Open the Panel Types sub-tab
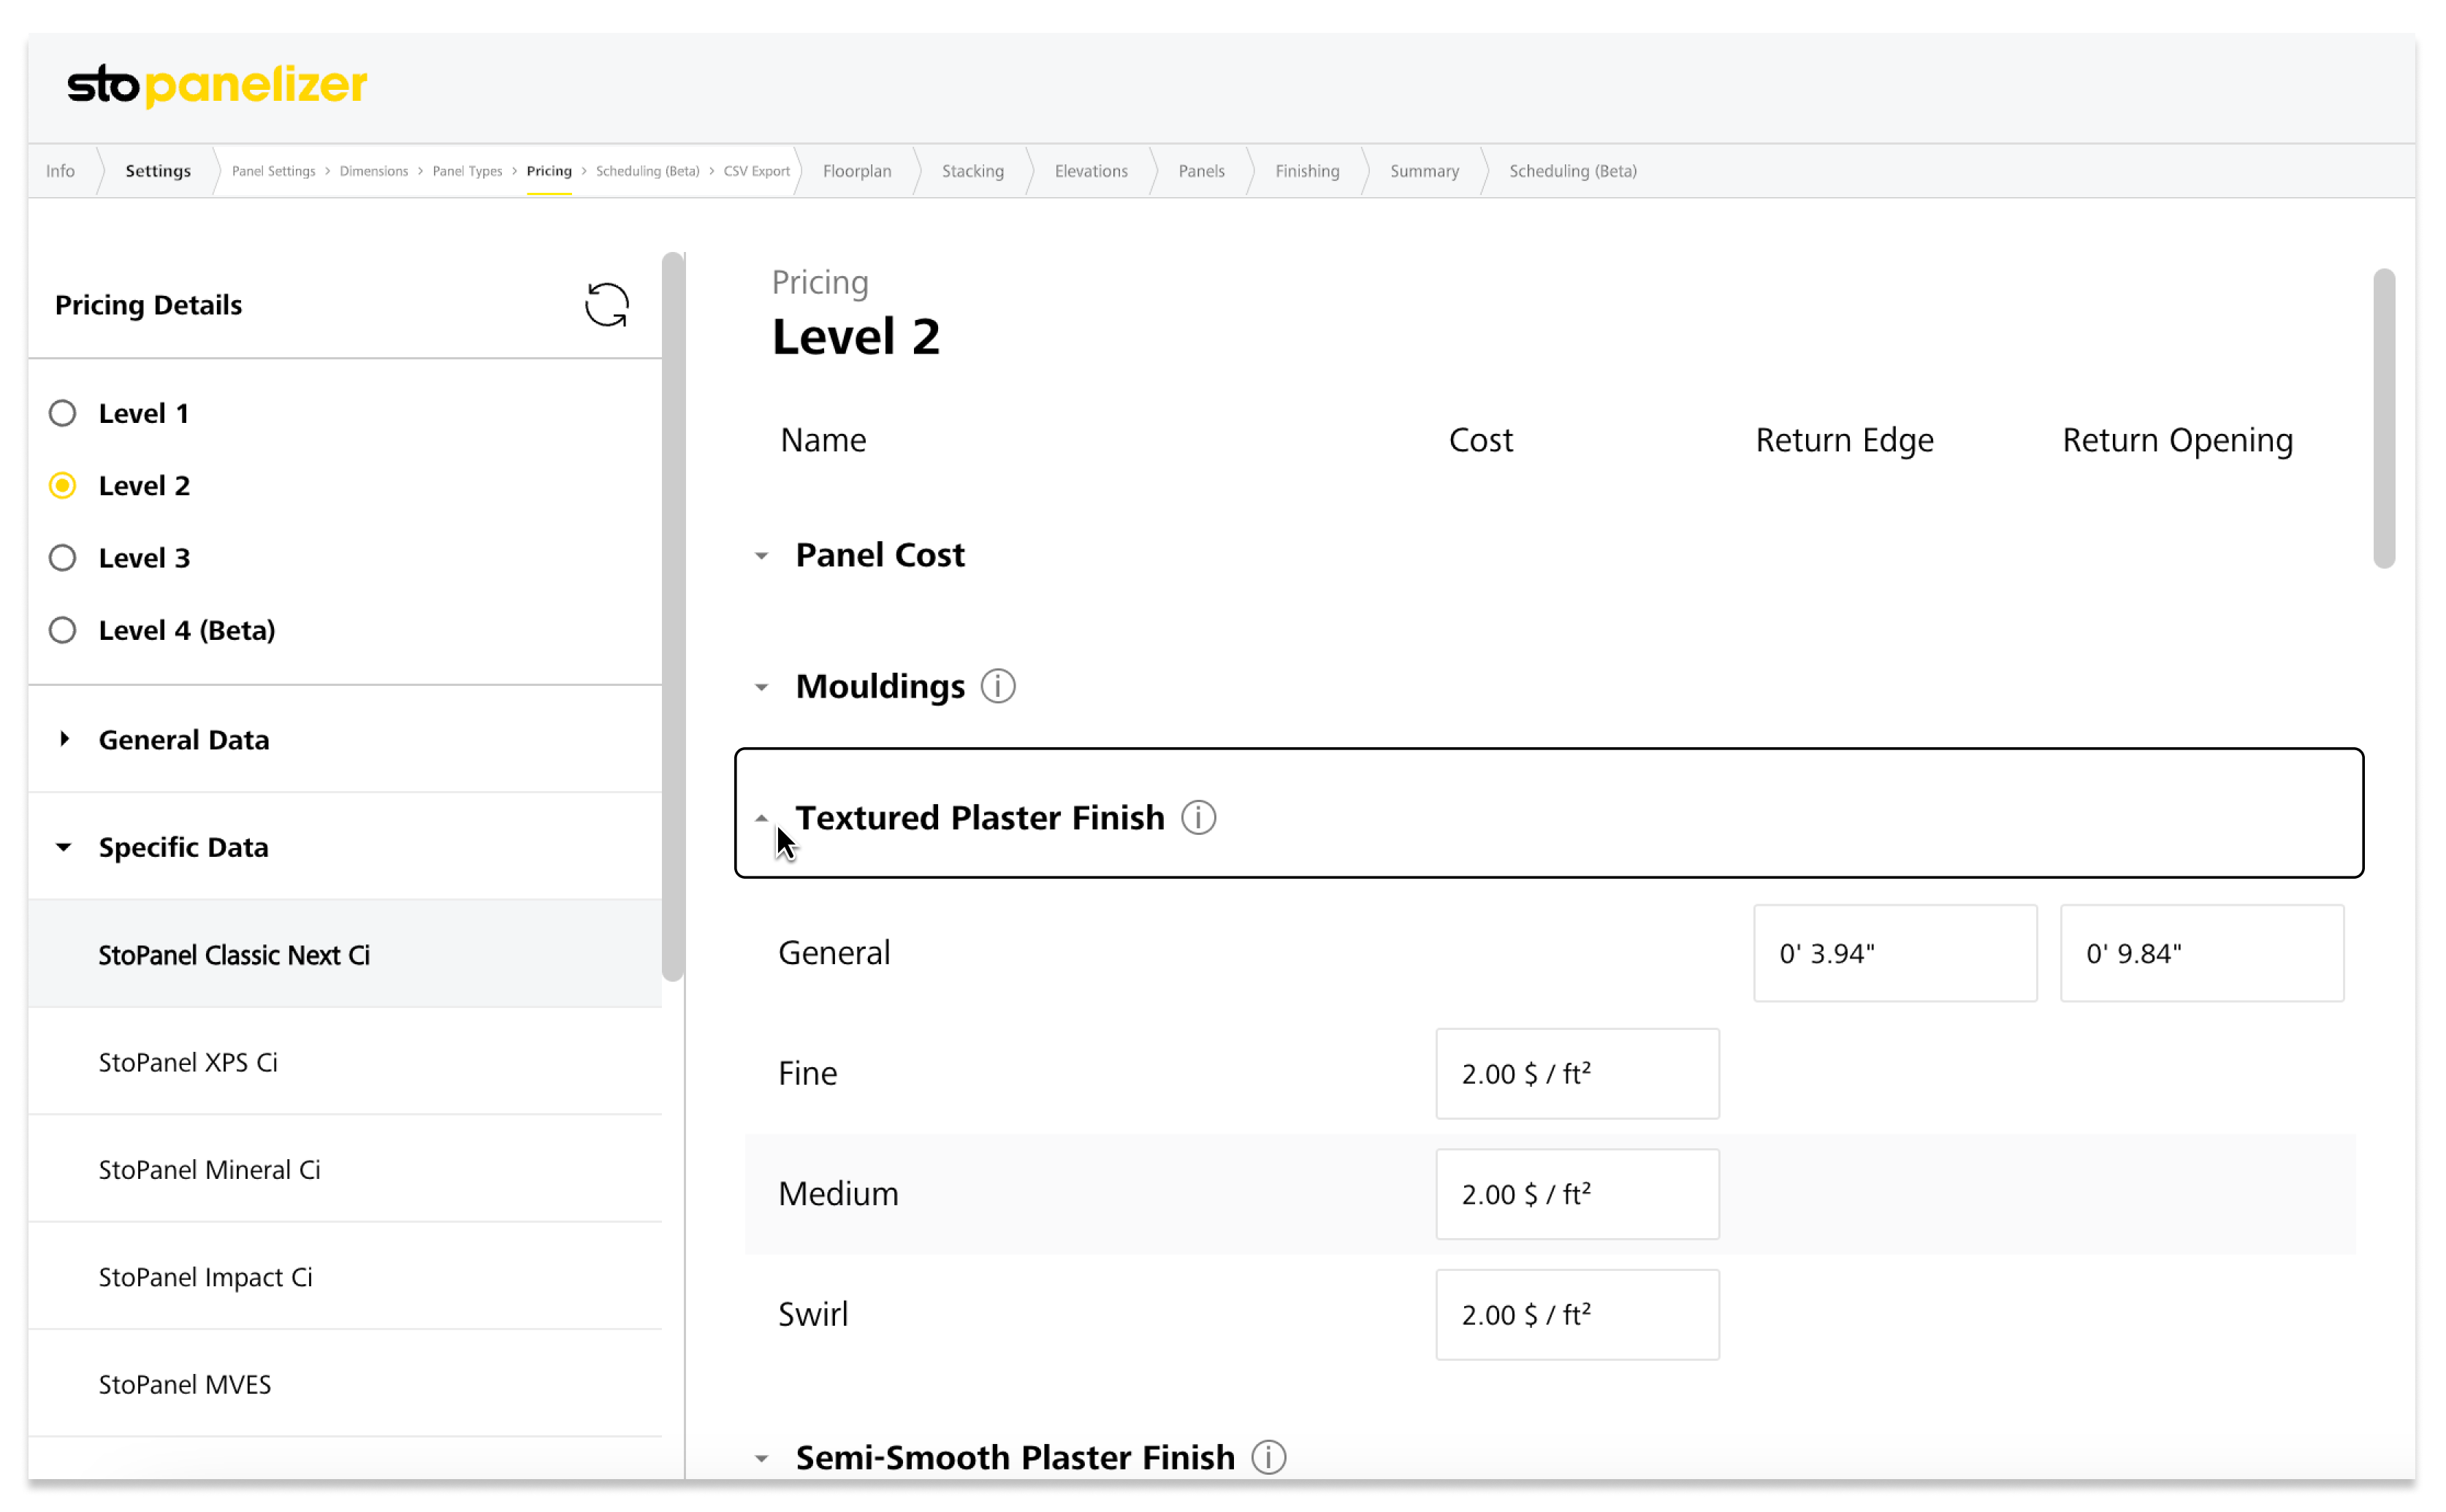Viewport: 2446px width, 1512px height. [467, 171]
